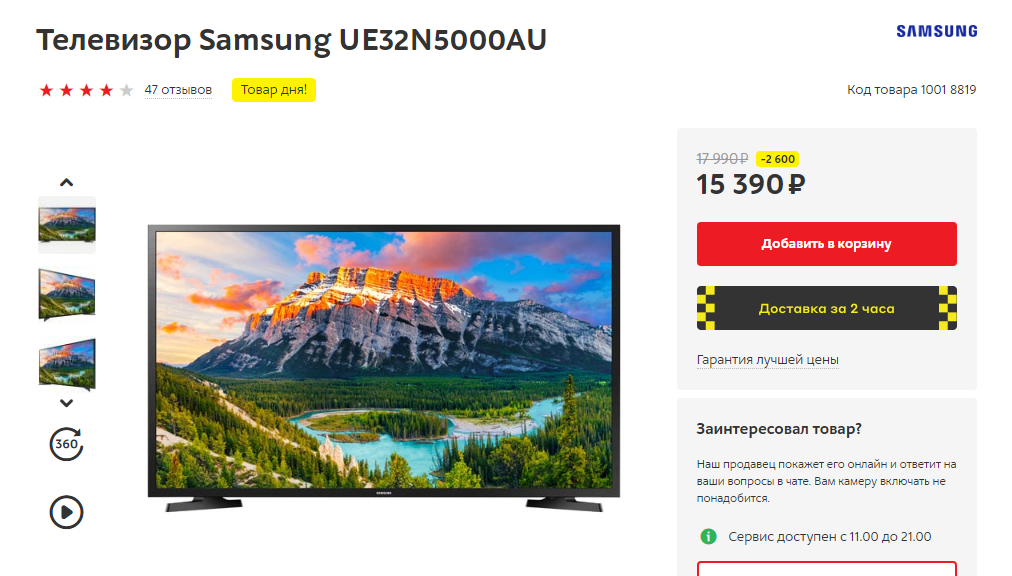The height and width of the screenshot is (576, 1012).
Task: Open the 47 отзывов reviews link
Action: coord(178,90)
